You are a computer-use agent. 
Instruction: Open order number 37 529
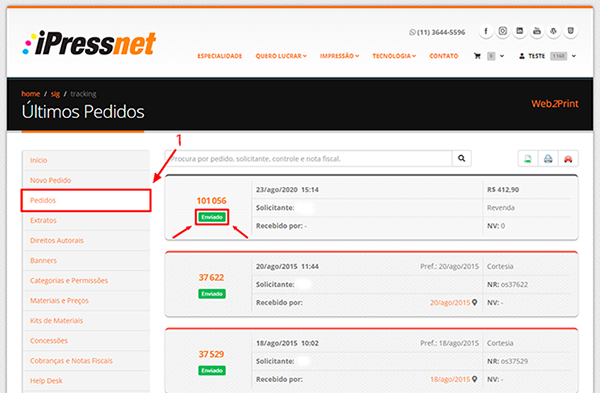(211, 354)
